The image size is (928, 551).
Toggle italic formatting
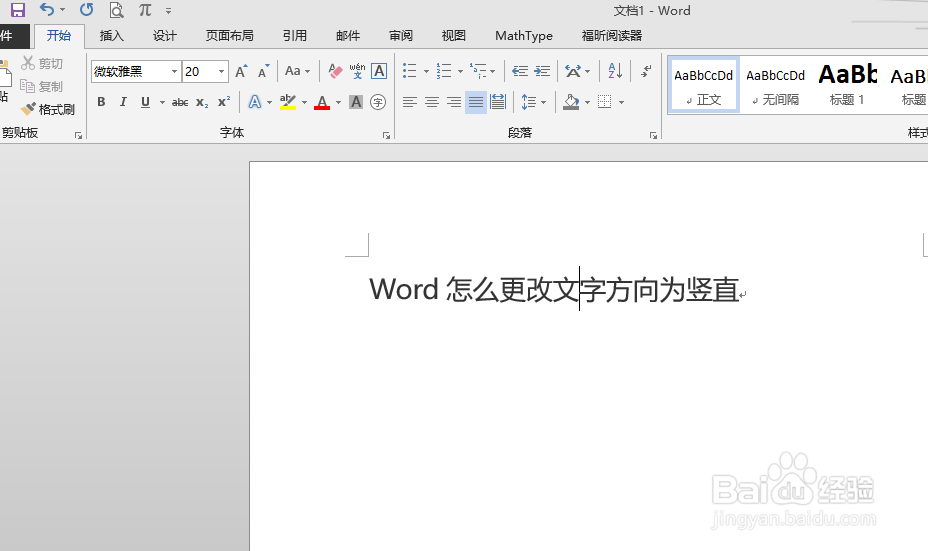click(123, 102)
